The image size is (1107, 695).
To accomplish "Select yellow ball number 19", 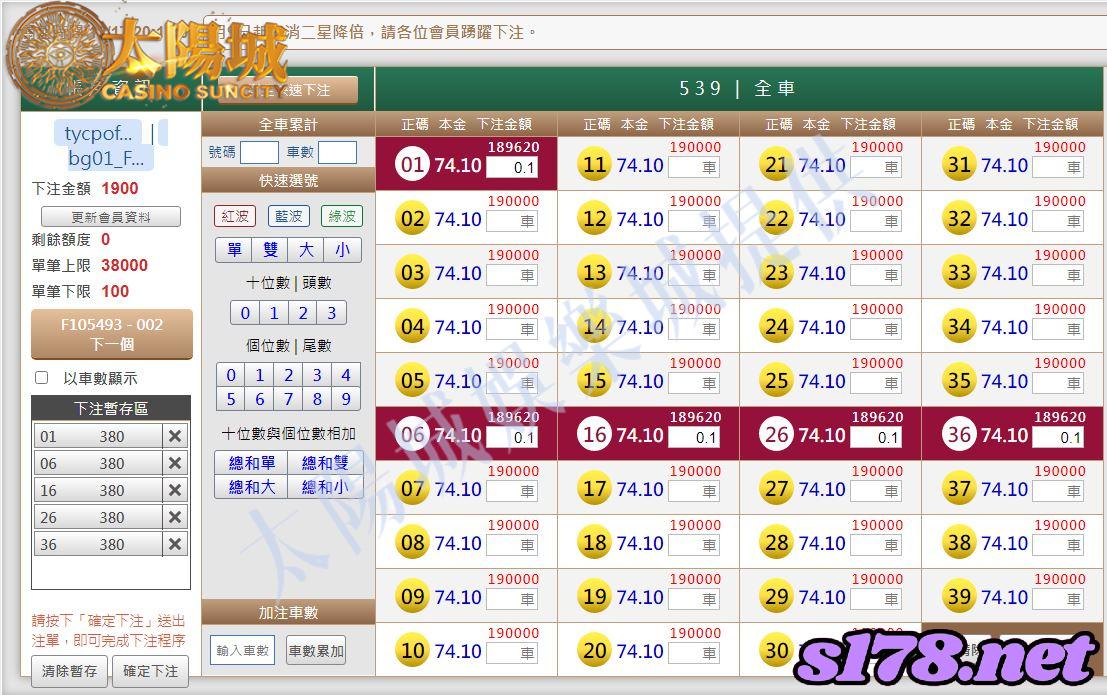I will pos(594,597).
